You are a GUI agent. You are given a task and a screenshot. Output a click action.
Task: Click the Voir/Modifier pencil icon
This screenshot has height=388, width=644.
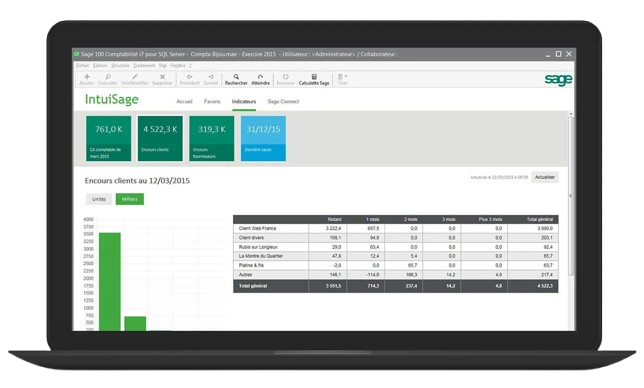(135, 77)
